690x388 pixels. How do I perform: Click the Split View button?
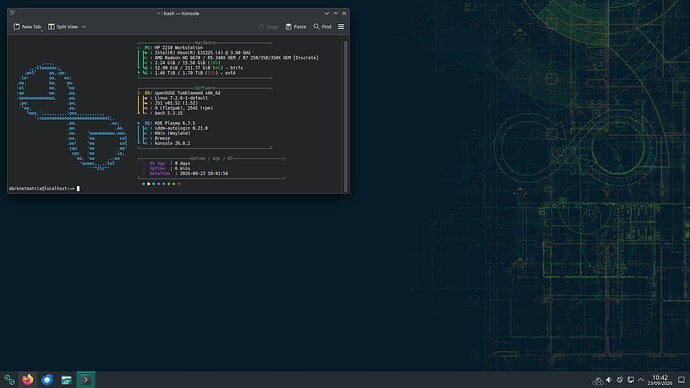click(63, 27)
